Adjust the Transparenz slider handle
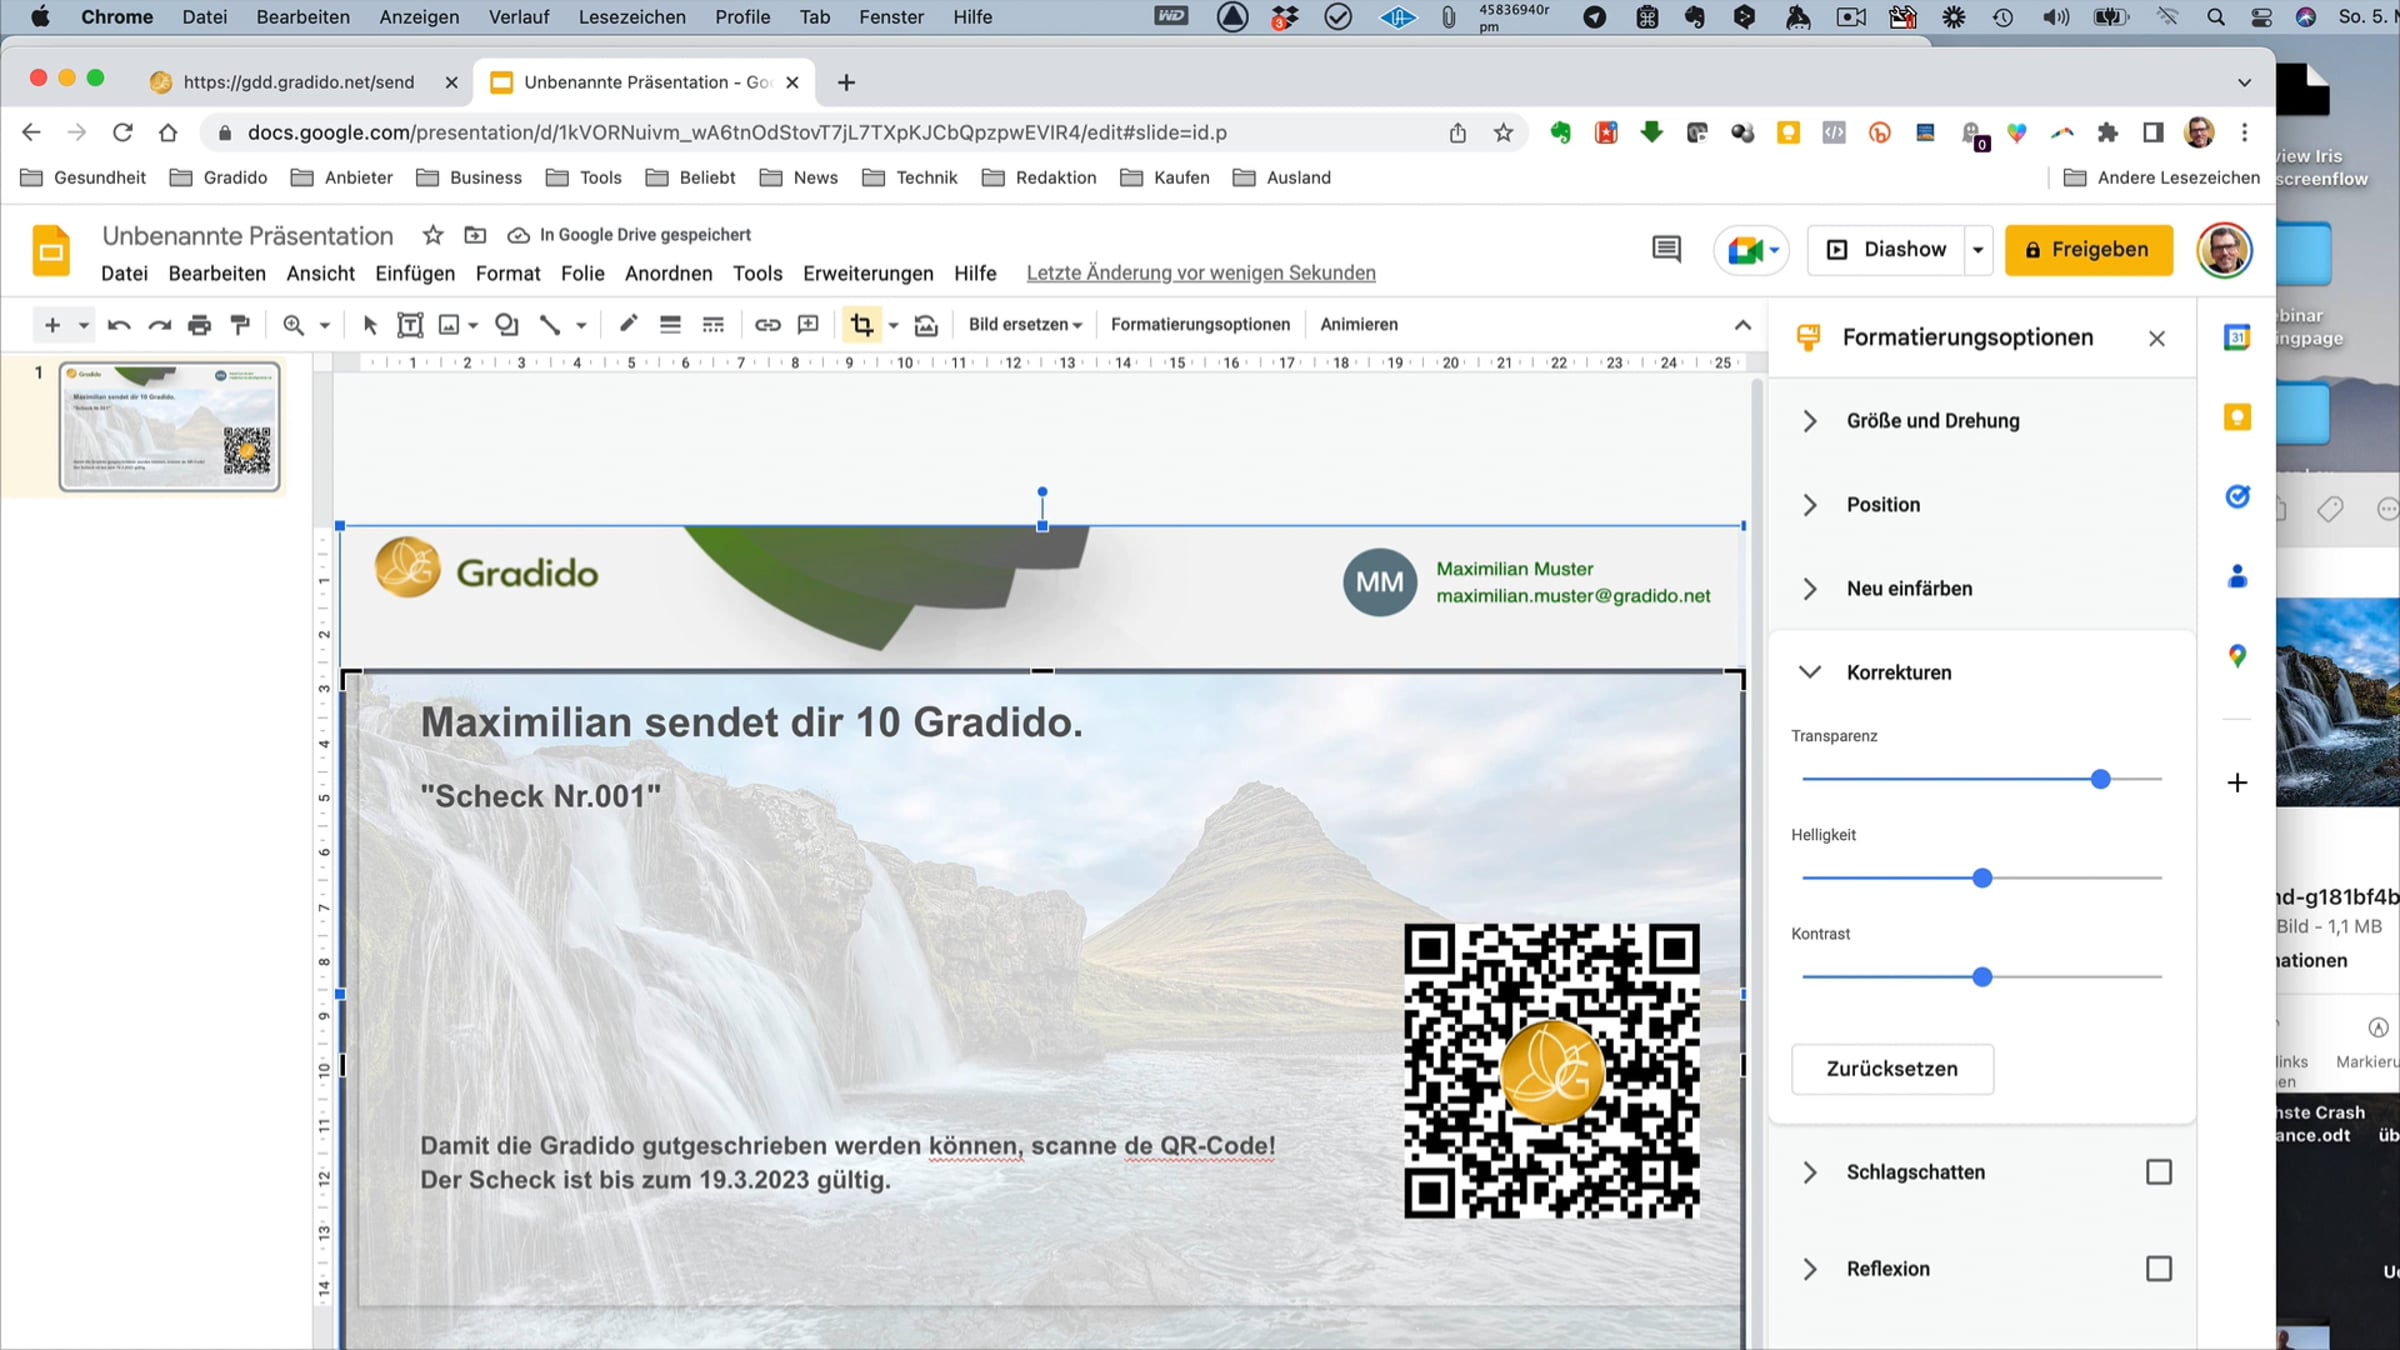This screenshot has width=2400, height=1350. click(2100, 779)
